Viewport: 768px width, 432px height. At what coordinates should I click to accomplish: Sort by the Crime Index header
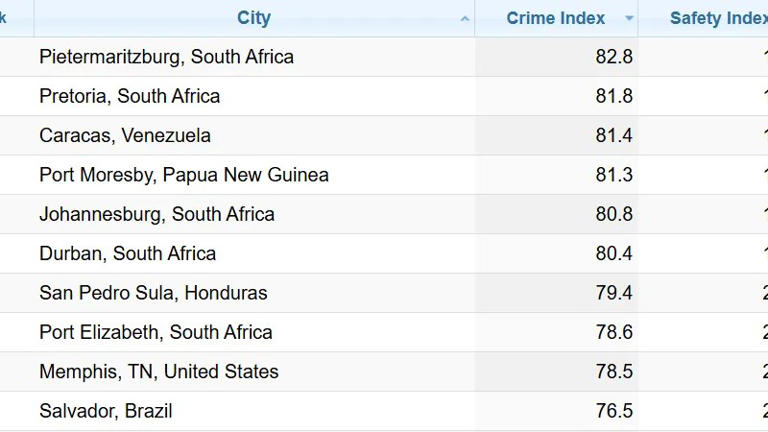click(x=555, y=18)
